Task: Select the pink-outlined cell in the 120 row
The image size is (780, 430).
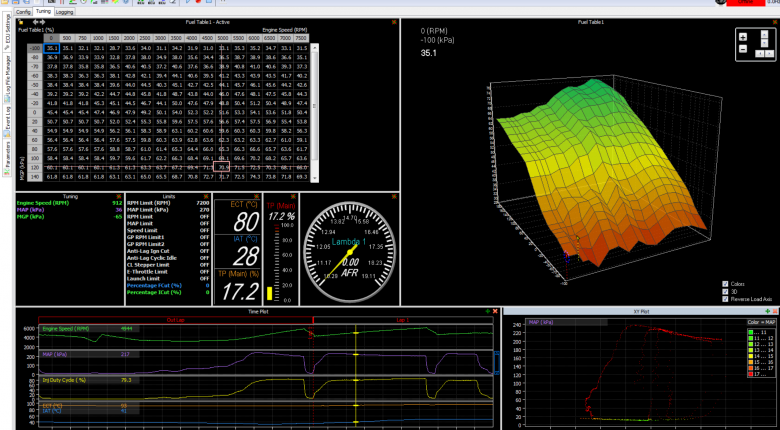Action: tap(221, 167)
